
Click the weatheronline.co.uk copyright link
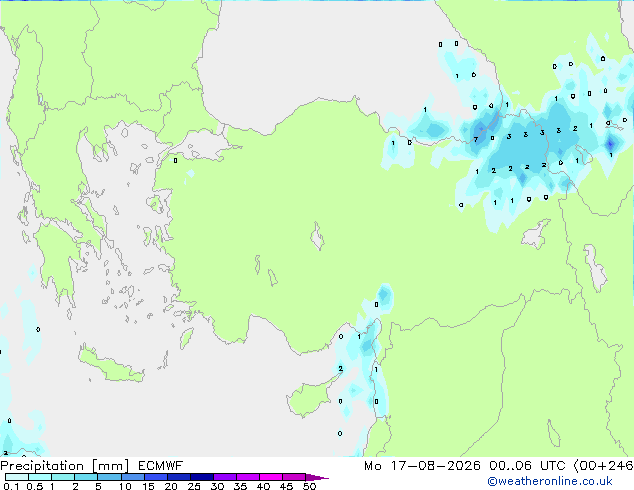549,481
